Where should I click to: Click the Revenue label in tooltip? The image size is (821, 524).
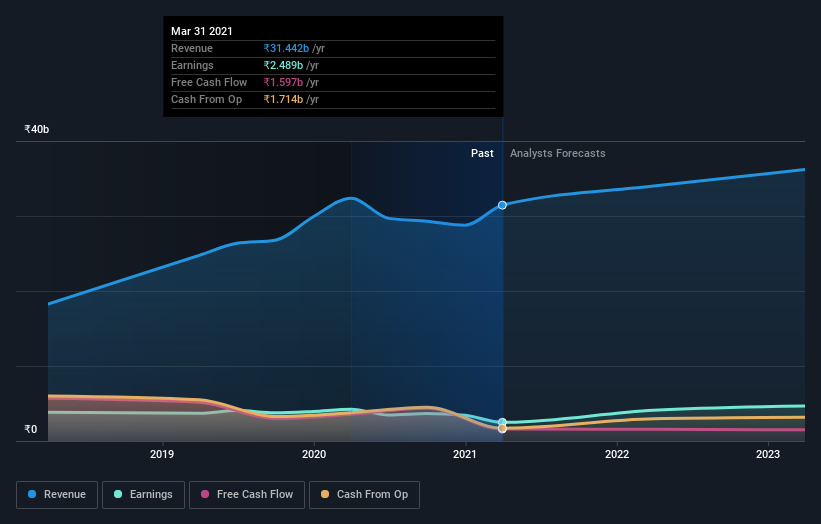(192, 48)
